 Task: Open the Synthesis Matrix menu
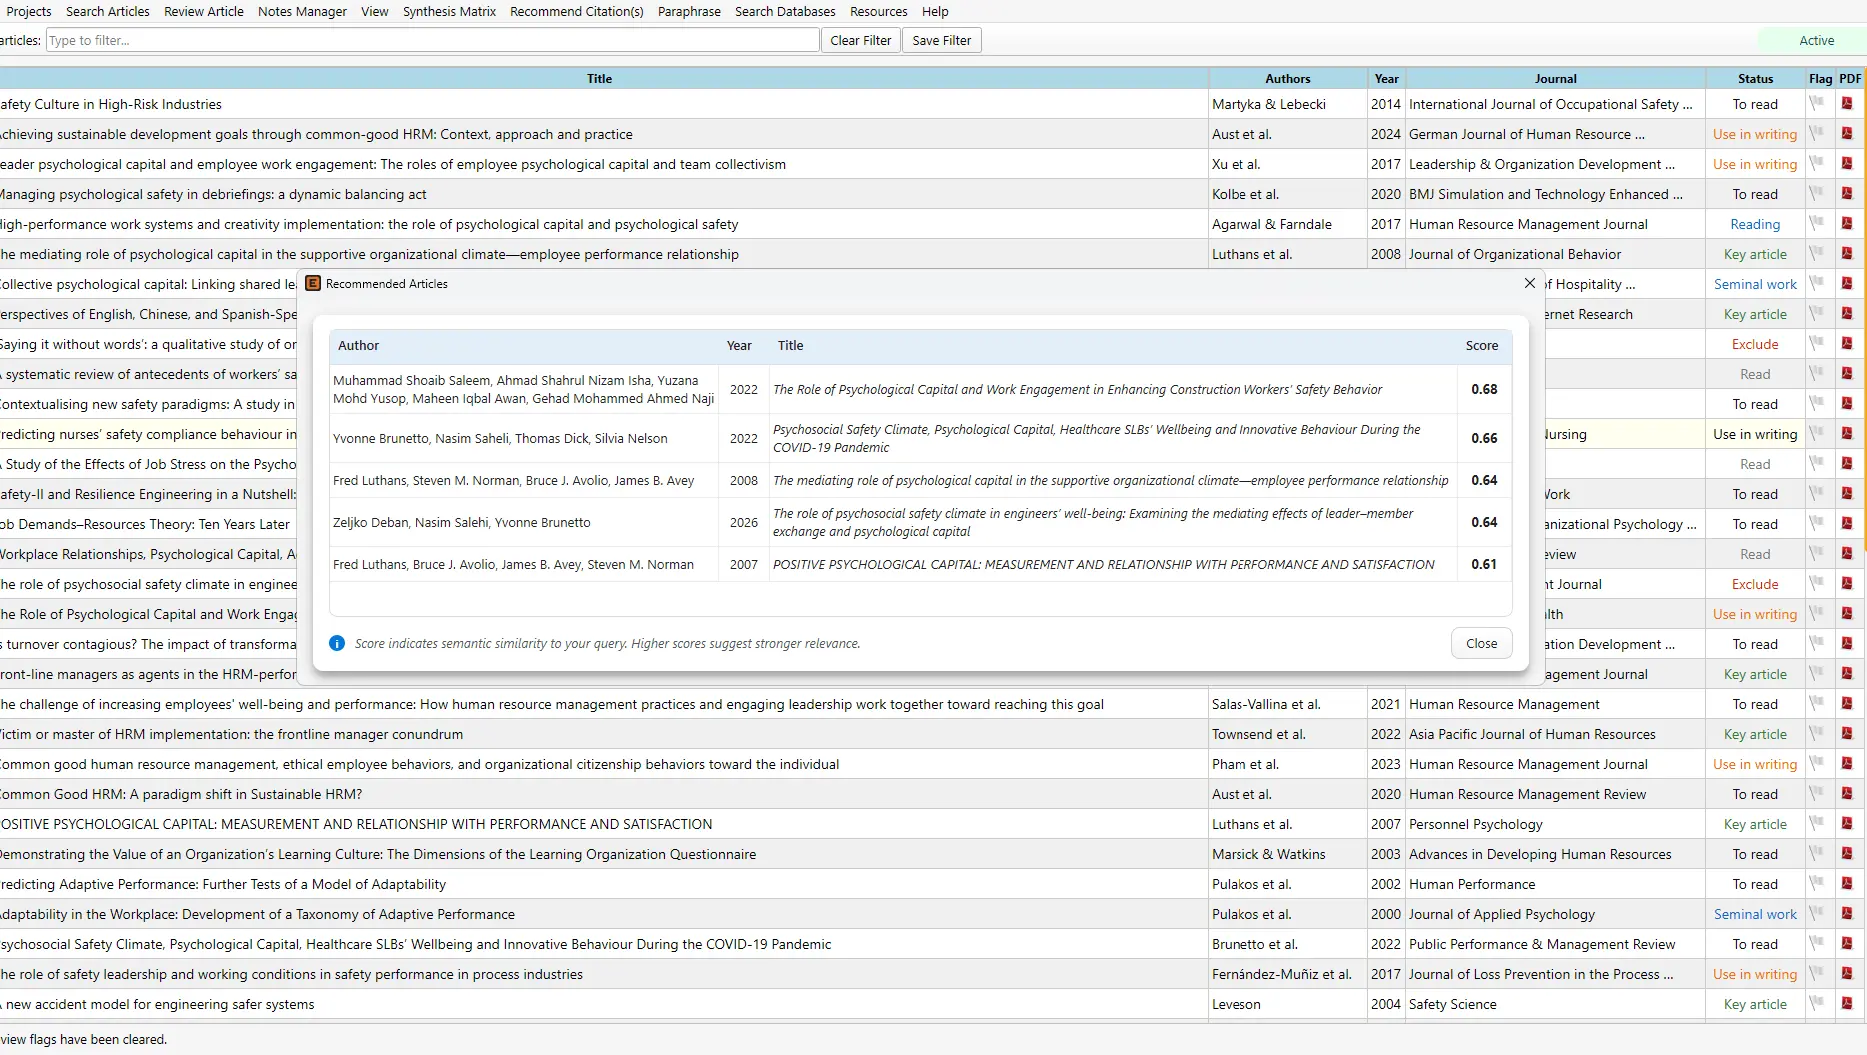click(449, 11)
